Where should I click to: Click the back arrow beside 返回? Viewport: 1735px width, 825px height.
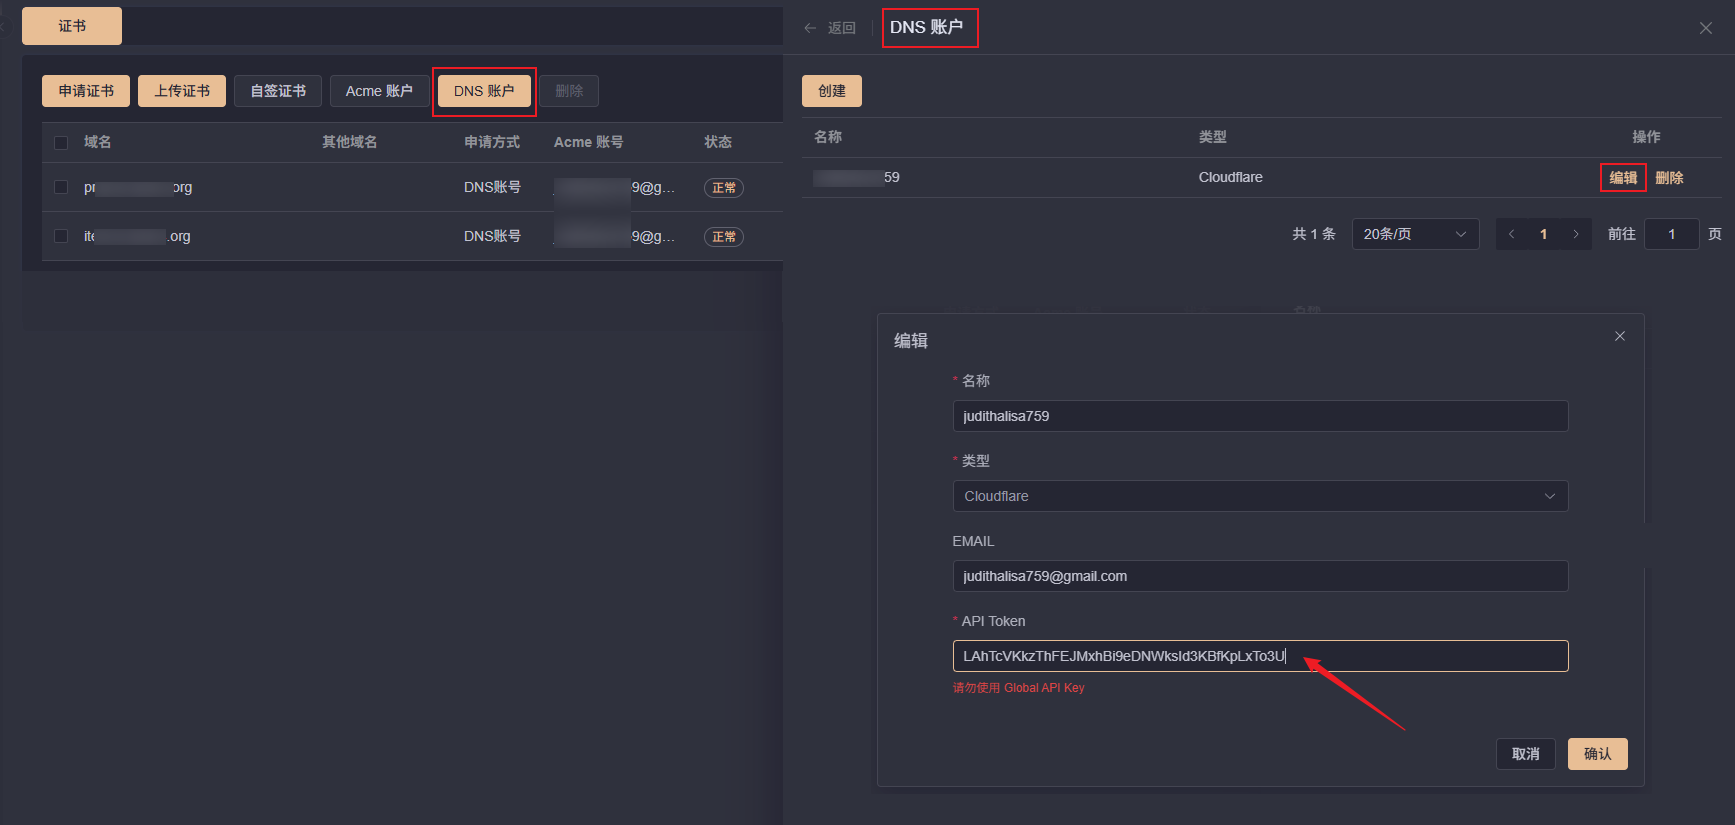coord(810,28)
